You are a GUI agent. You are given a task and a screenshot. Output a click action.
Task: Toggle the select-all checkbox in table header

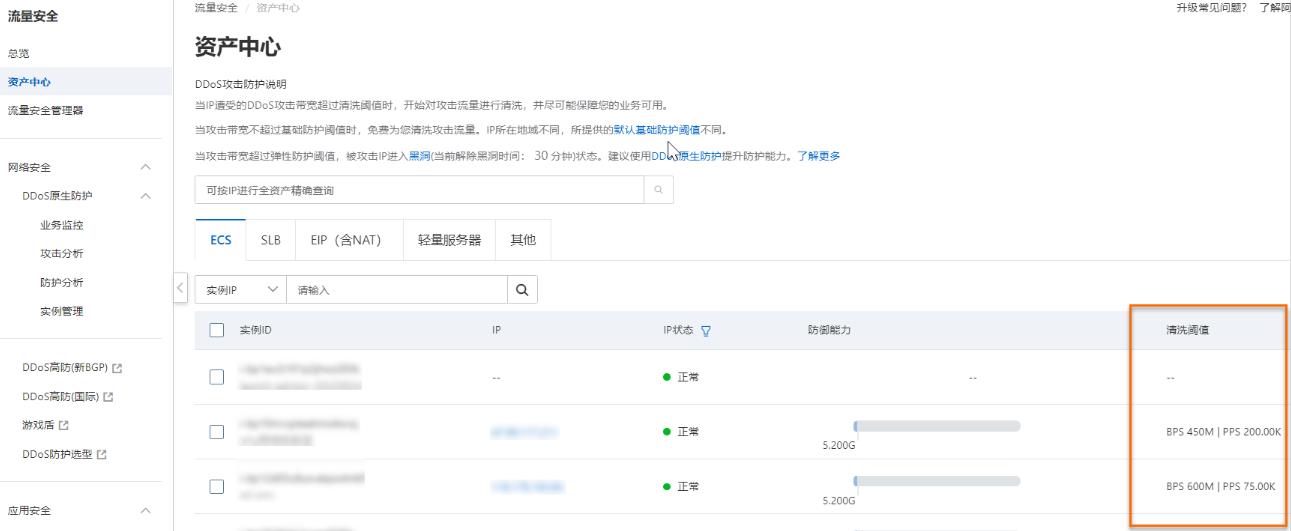(216, 331)
